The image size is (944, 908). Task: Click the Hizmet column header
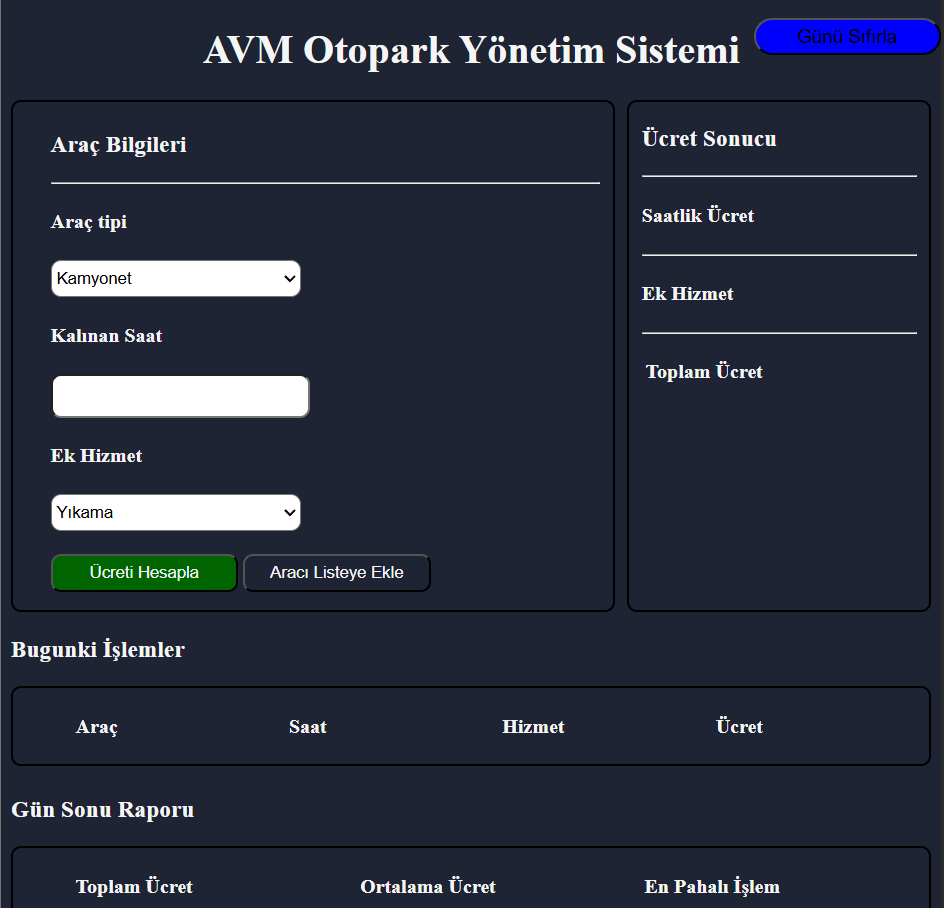(x=533, y=727)
